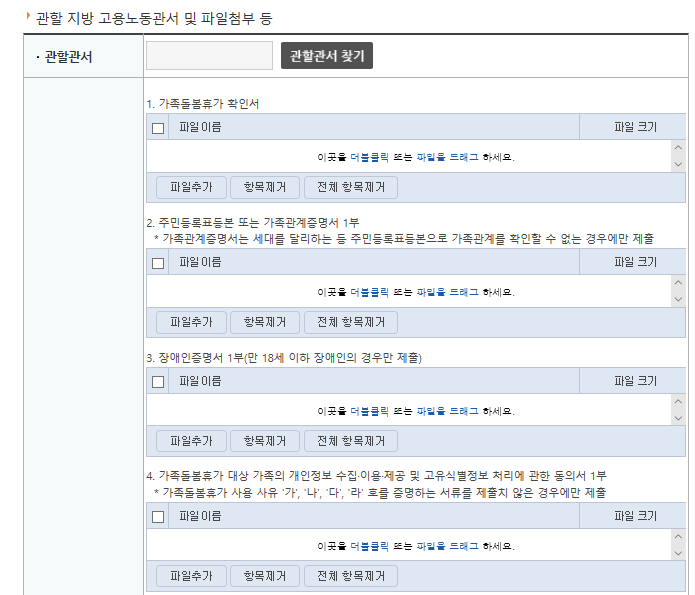This screenshot has width=695, height=595.
Task: Click the '1. 가족돌봄휴가 확인서' heading text
Action: coord(203,104)
